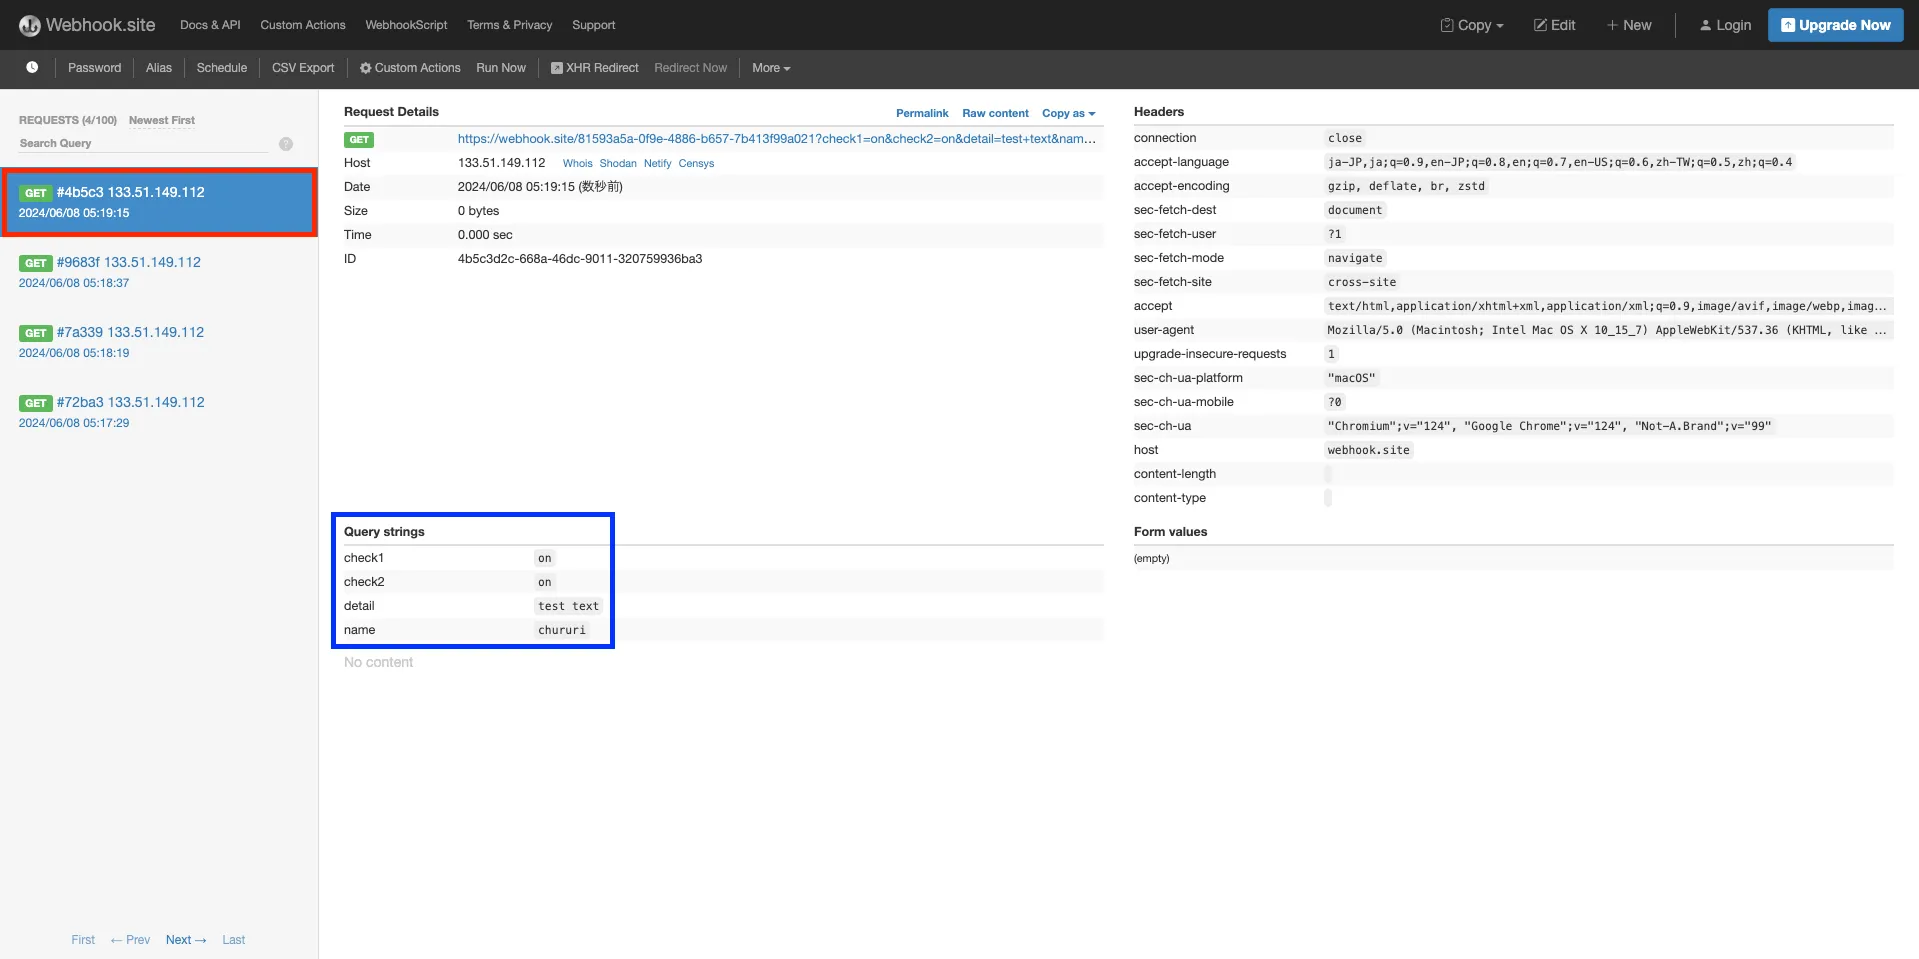Click check1 query value 'on'
Viewport: 1919px width, 959px height.
(x=545, y=558)
